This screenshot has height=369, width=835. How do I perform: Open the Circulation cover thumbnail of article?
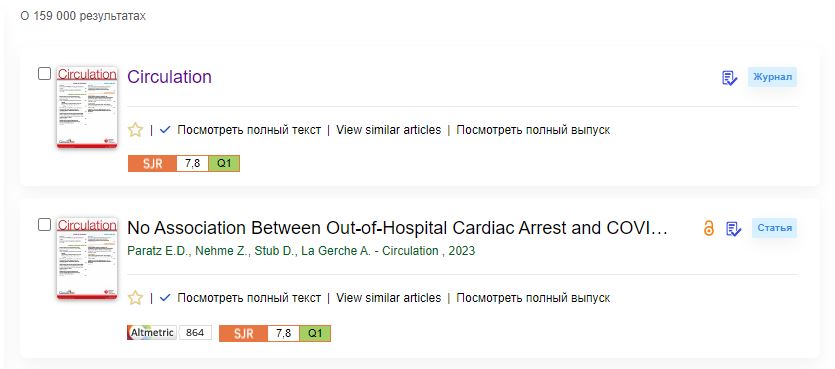87,258
